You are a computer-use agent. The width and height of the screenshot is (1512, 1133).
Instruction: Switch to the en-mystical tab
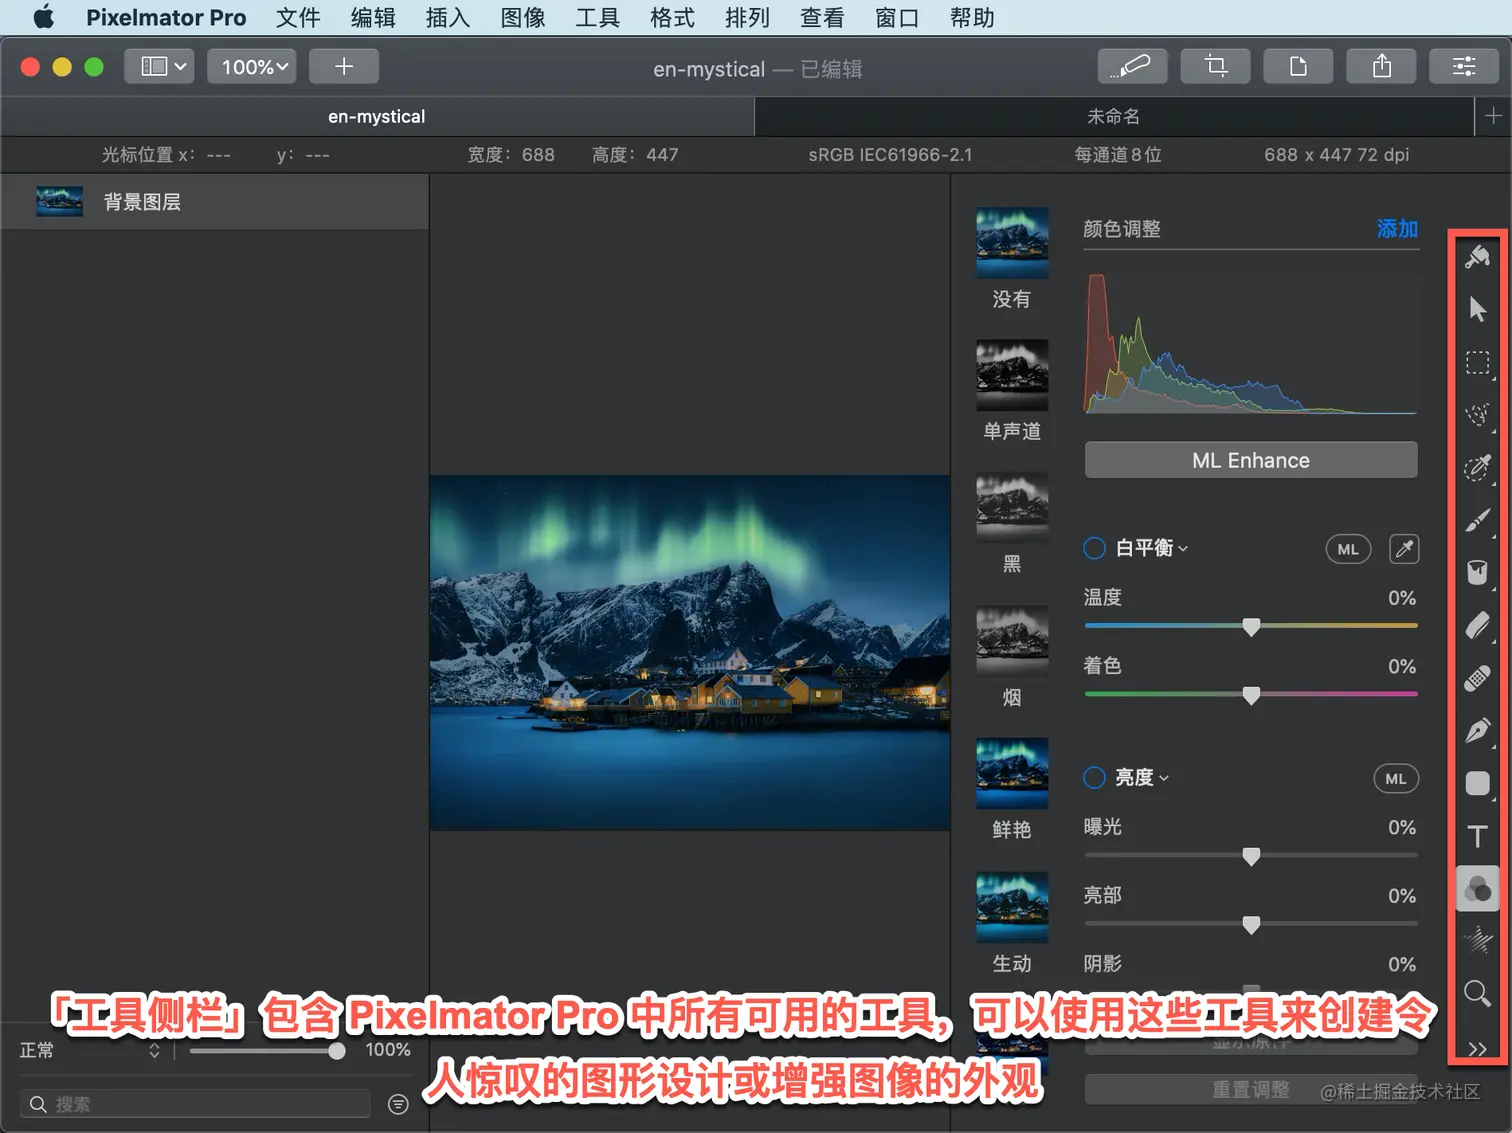tap(377, 116)
